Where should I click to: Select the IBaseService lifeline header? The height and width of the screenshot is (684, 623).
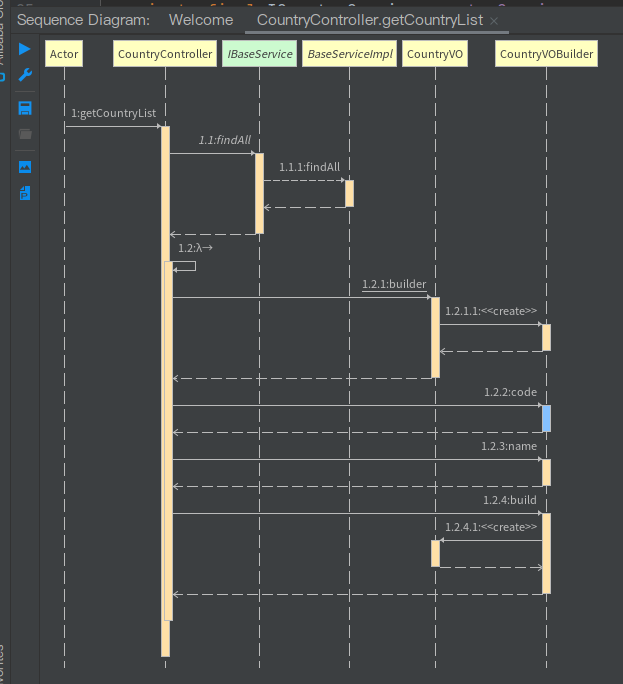[x=260, y=54]
